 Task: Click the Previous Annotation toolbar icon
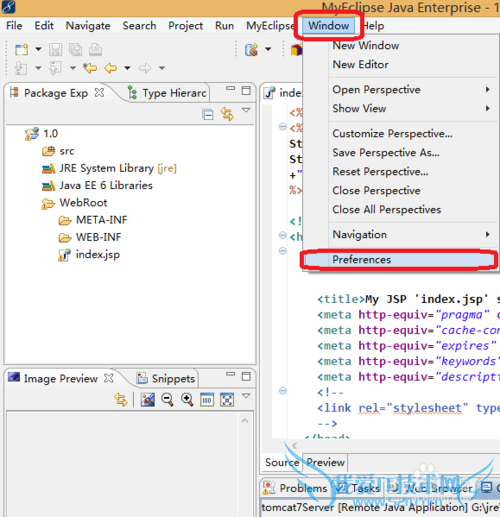coord(55,68)
